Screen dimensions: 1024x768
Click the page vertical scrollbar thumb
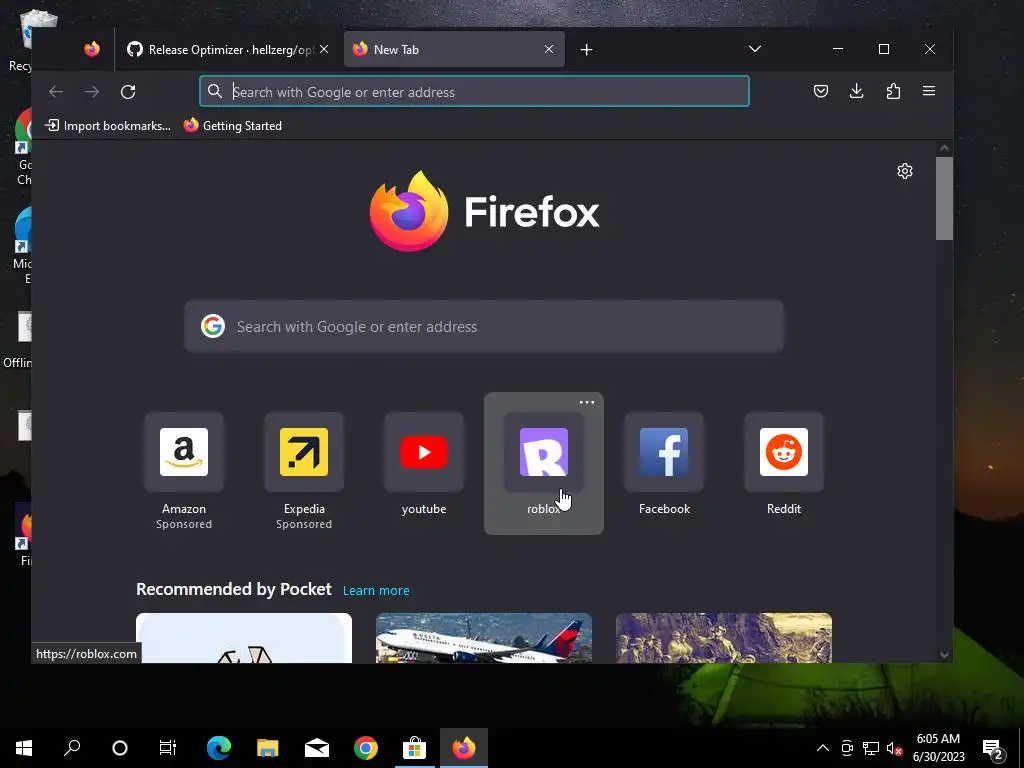point(944,199)
